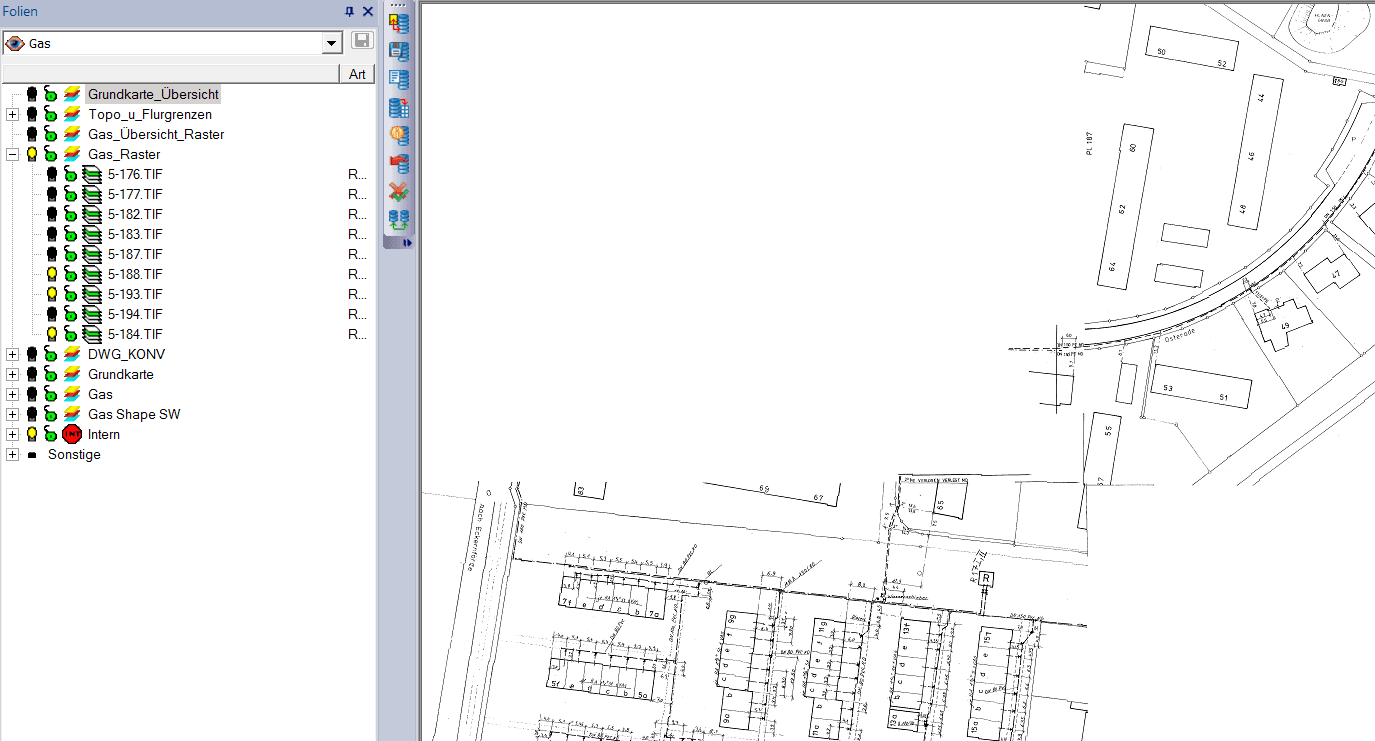
Task: Select the 5-187.TIF raster entry
Action: 135,254
